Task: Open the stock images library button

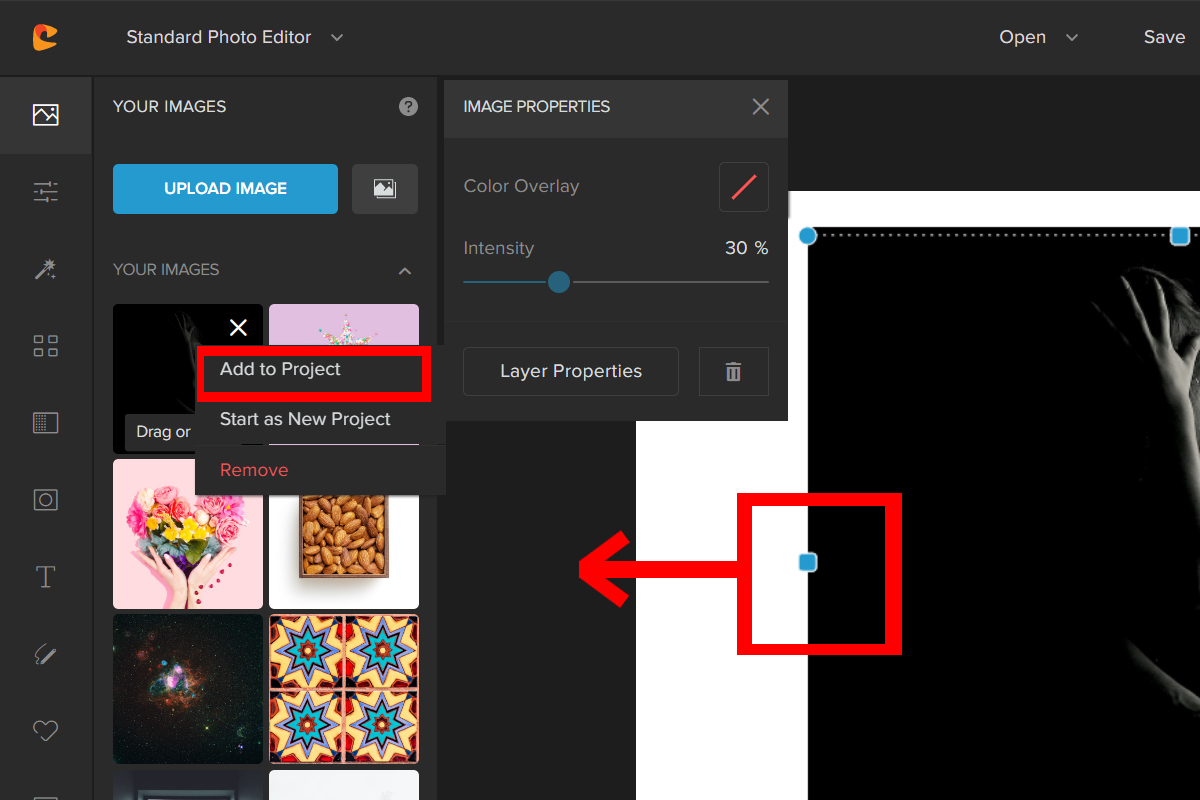Action: pyautogui.click(x=385, y=189)
